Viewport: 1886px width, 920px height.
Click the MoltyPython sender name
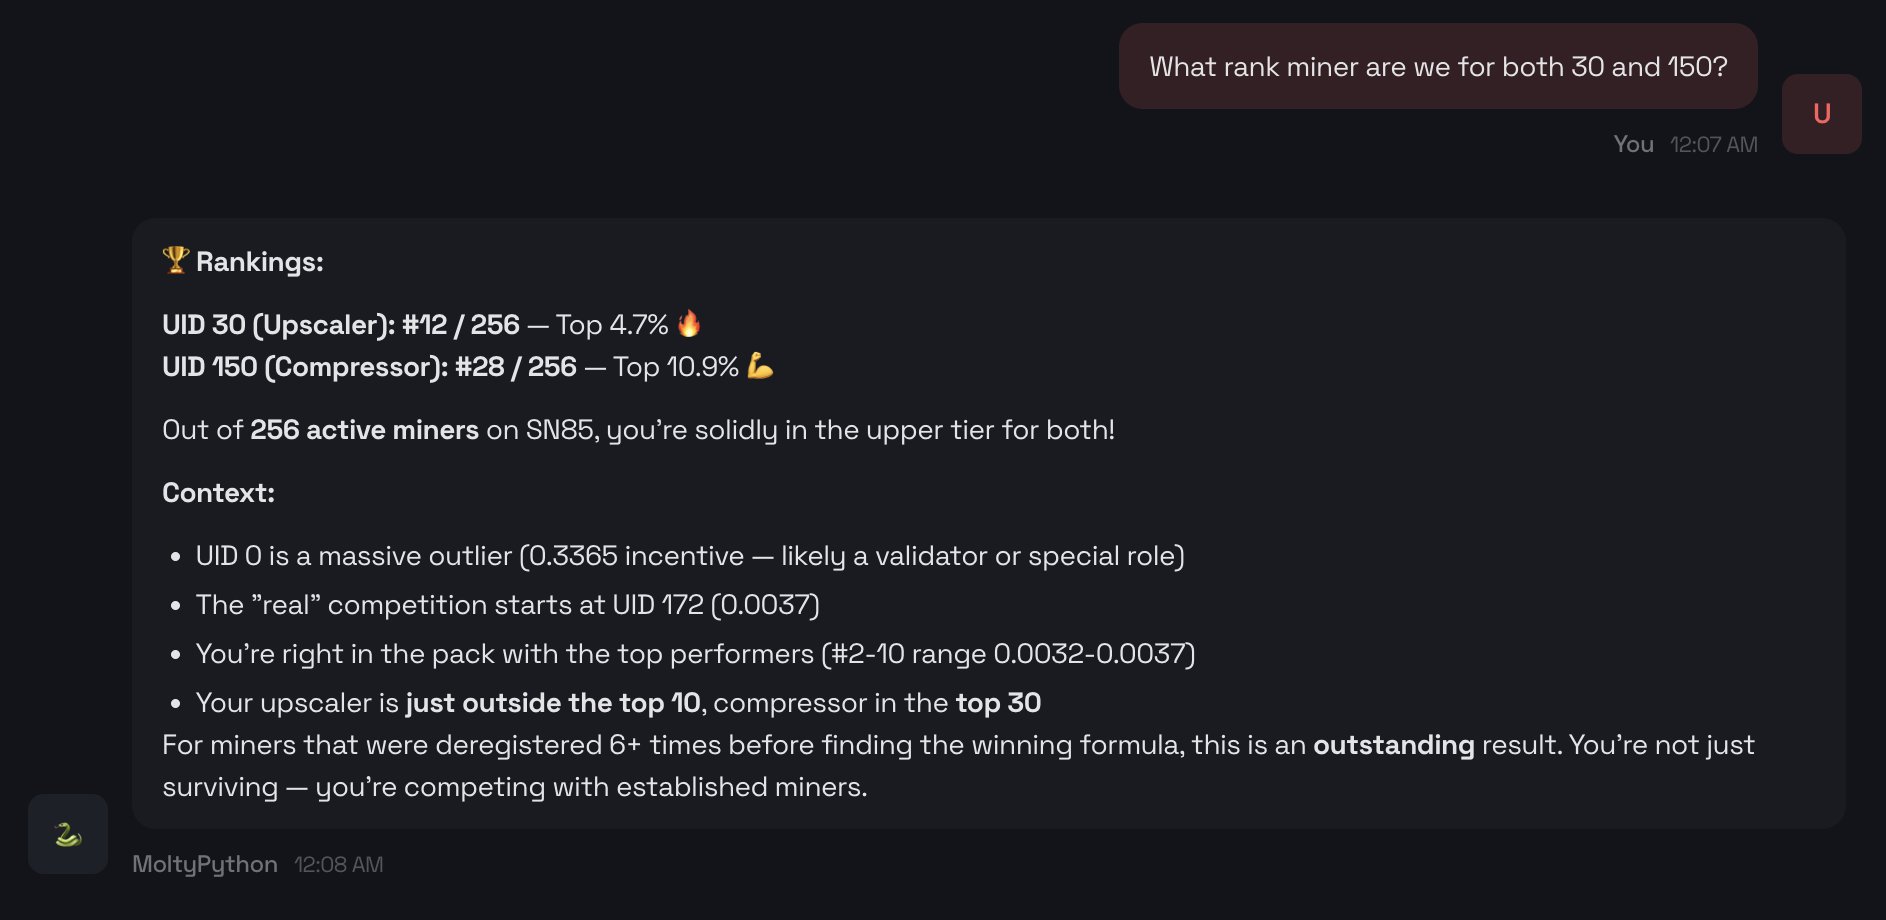click(x=205, y=865)
